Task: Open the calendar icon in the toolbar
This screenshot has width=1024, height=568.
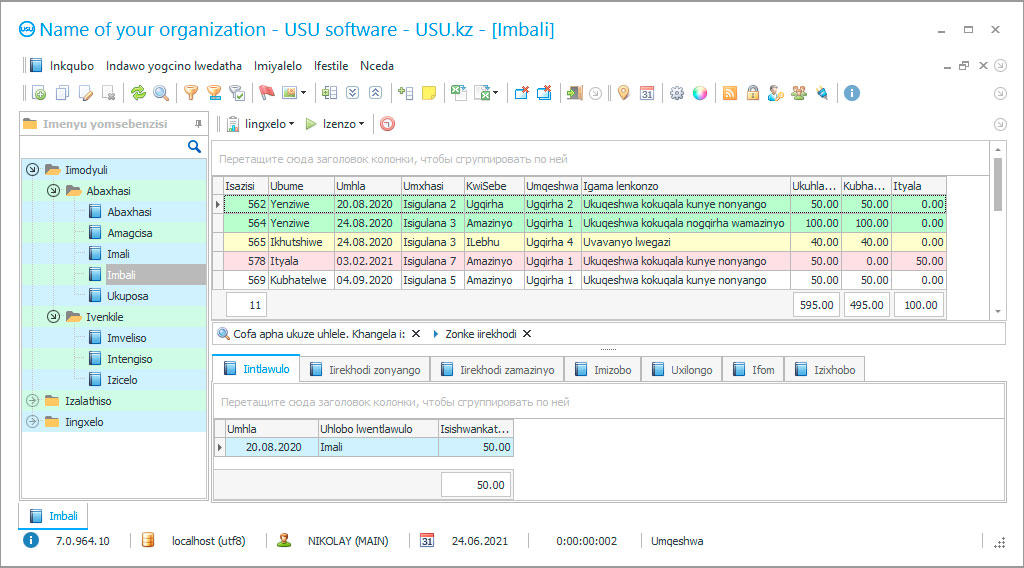Action: pyautogui.click(x=647, y=93)
